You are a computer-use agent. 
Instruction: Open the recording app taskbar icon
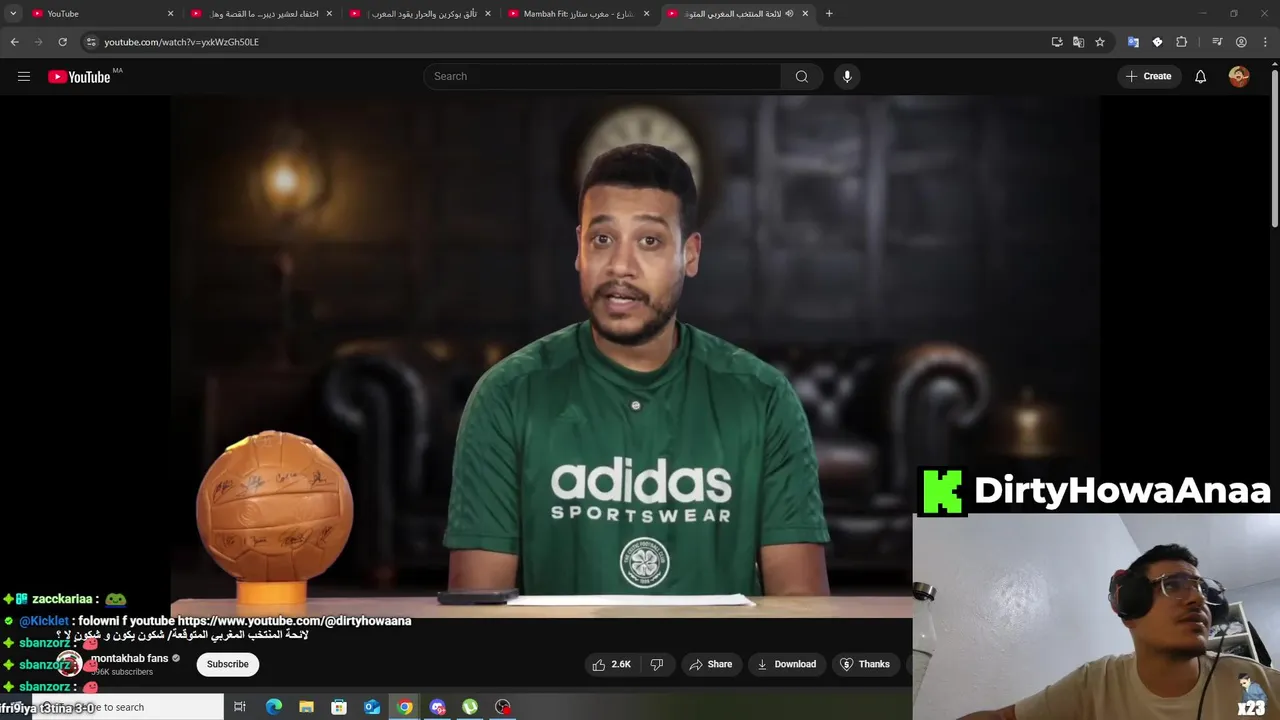click(503, 707)
